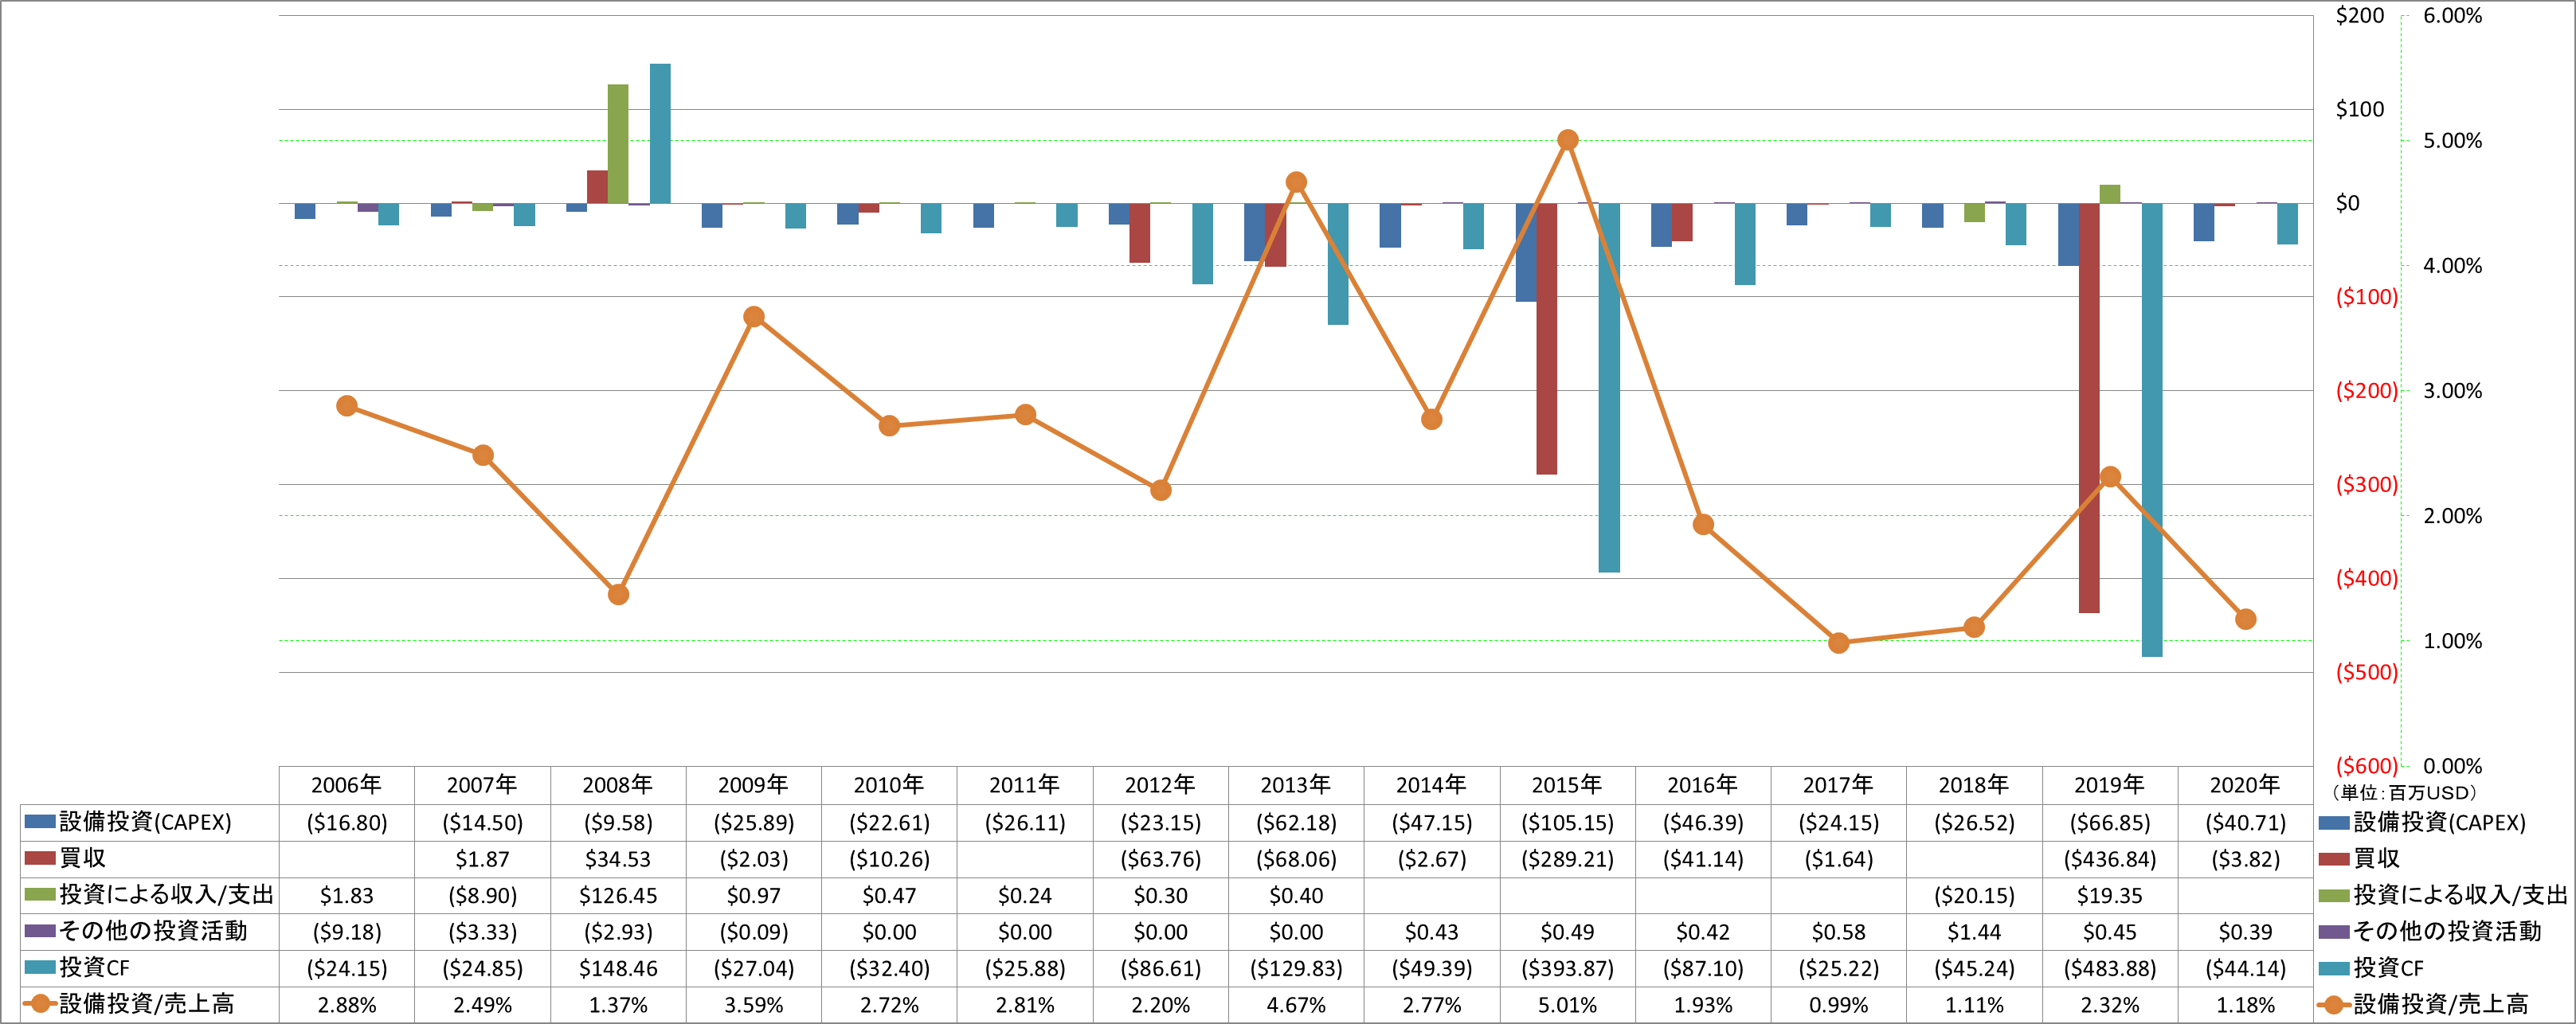Select the ratio cell 4.67%
This screenshot has width=2576, height=1024.
tap(1296, 1005)
